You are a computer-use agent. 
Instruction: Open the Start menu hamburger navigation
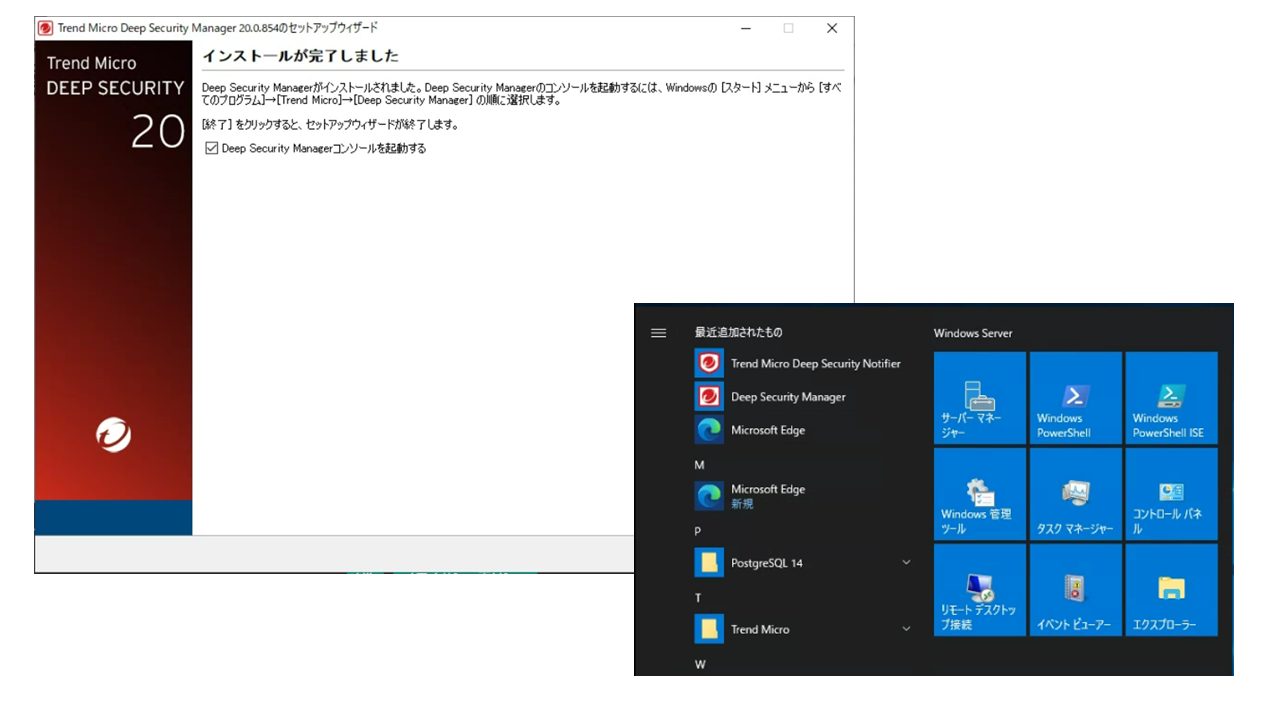tap(658, 333)
